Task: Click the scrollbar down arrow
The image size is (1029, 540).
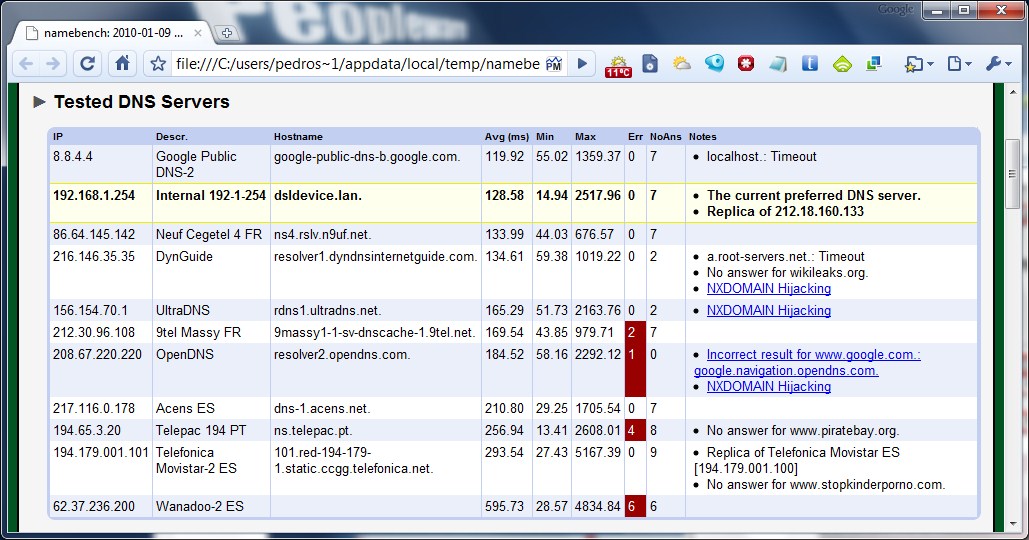Action: [1013, 524]
